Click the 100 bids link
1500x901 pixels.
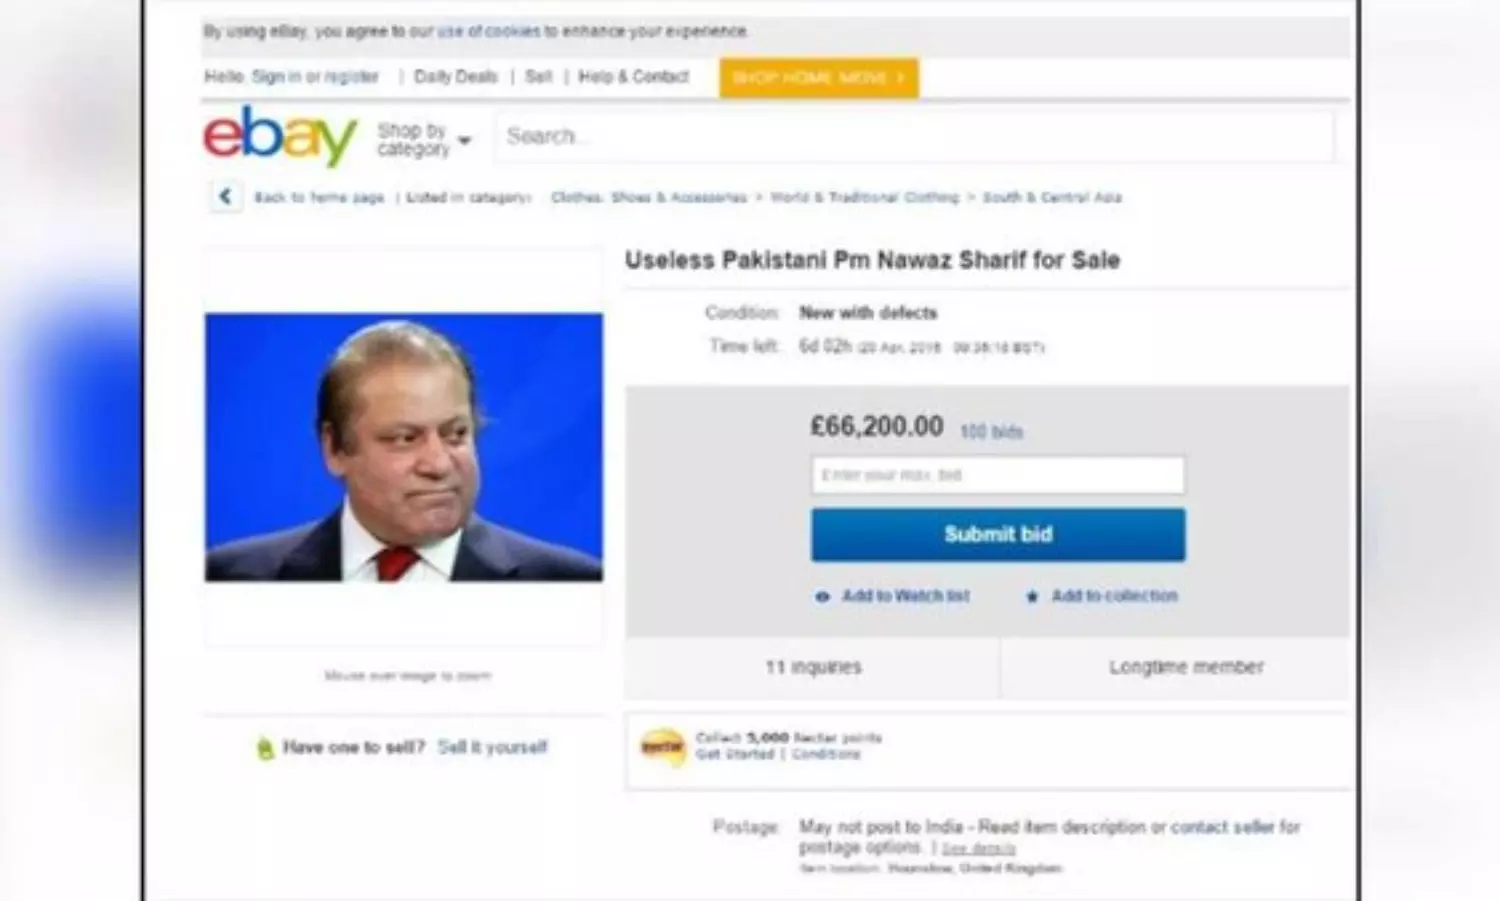pos(991,432)
